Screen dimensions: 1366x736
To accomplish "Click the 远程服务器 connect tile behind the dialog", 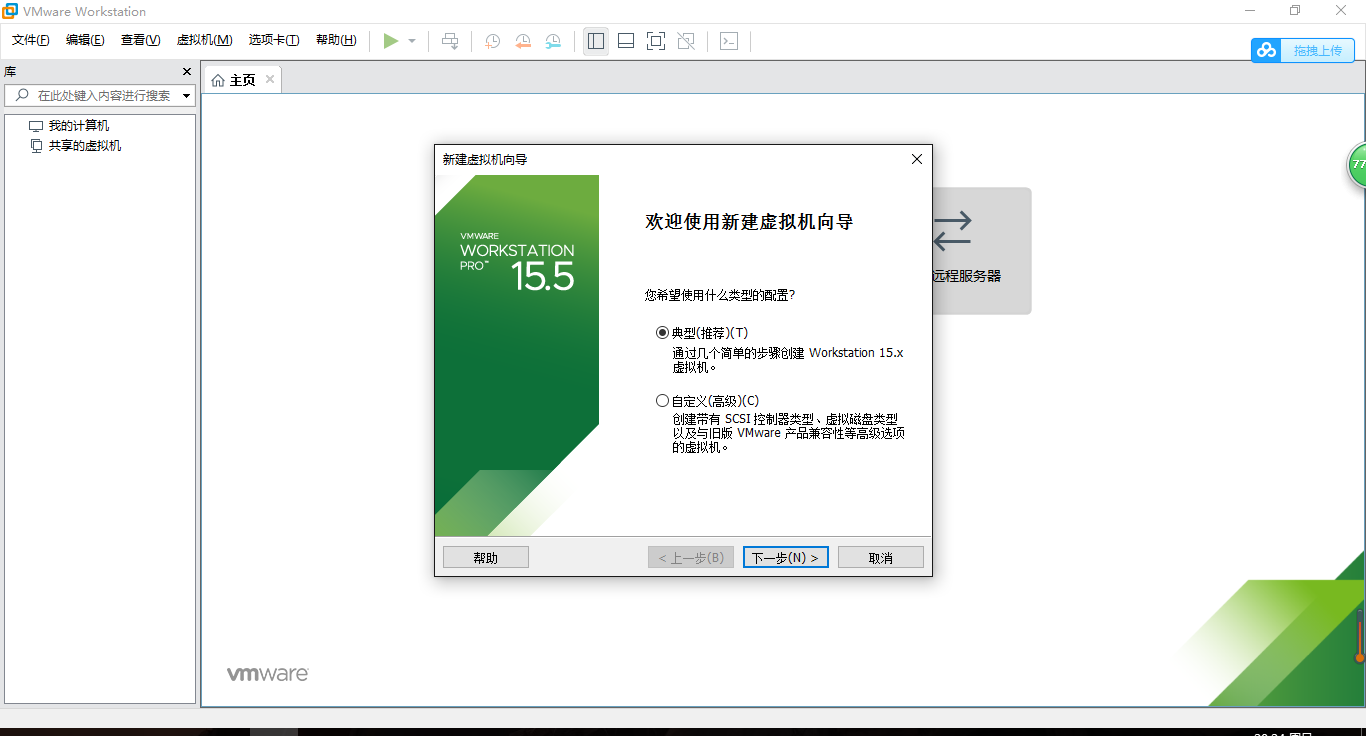I will [981, 251].
